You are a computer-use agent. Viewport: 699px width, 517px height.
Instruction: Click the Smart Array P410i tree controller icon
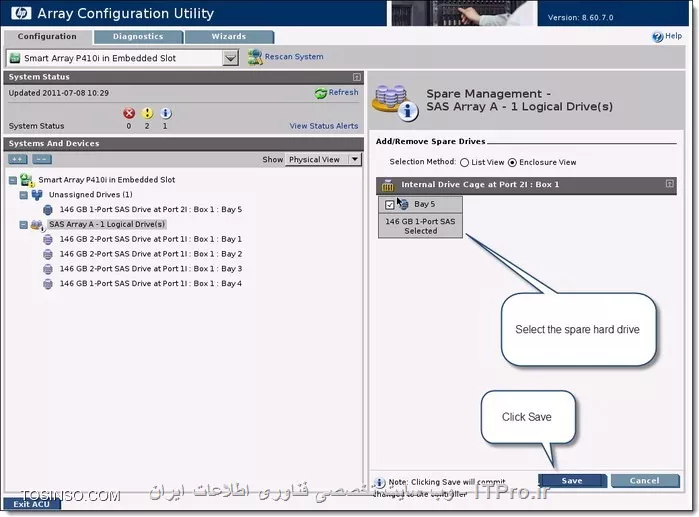pyautogui.click(x=27, y=180)
